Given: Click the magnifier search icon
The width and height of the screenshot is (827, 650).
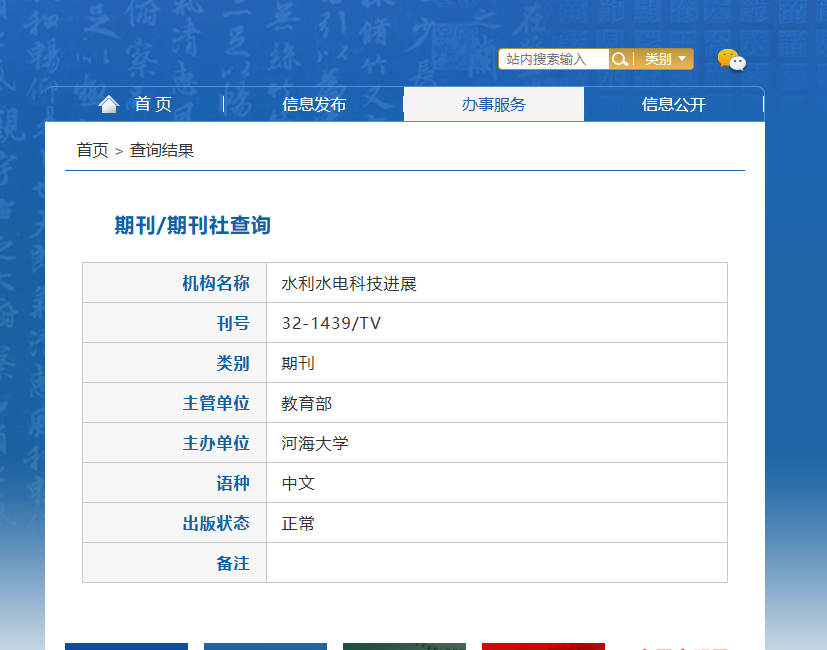Looking at the screenshot, I should 620,59.
